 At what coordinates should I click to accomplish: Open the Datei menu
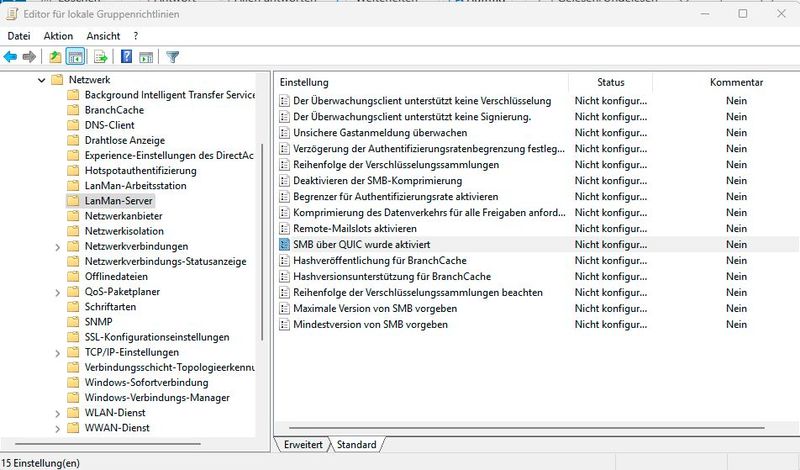click(x=19, y=36)
